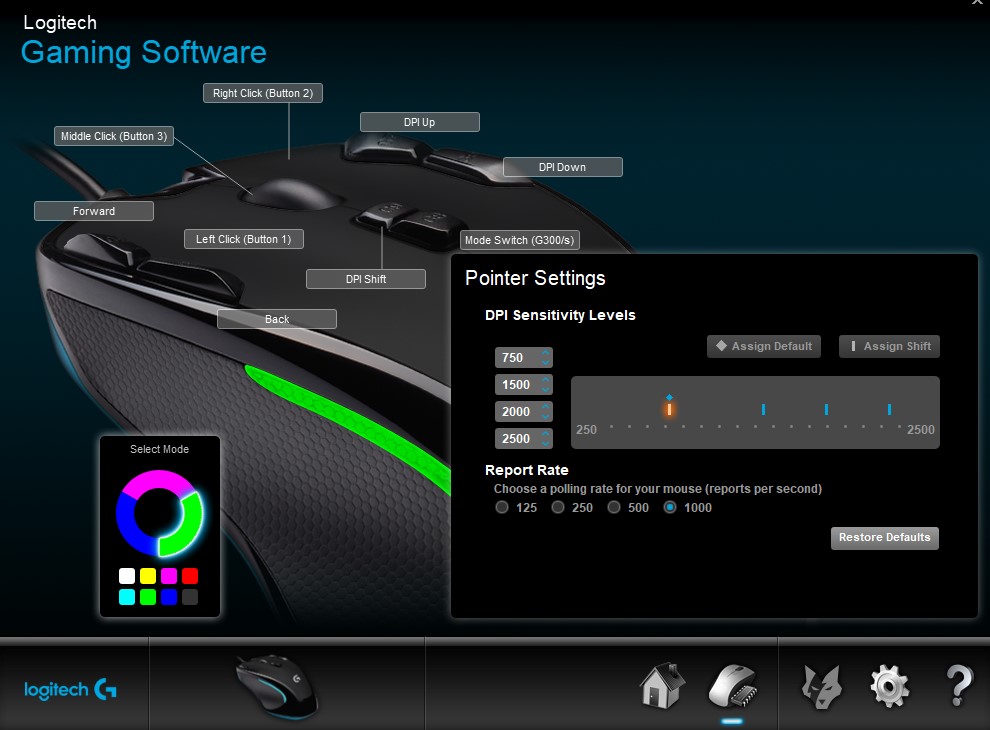Click the stepper arrows on 1500 DPI field
The image size is (990, 730).
coord(545,385)
